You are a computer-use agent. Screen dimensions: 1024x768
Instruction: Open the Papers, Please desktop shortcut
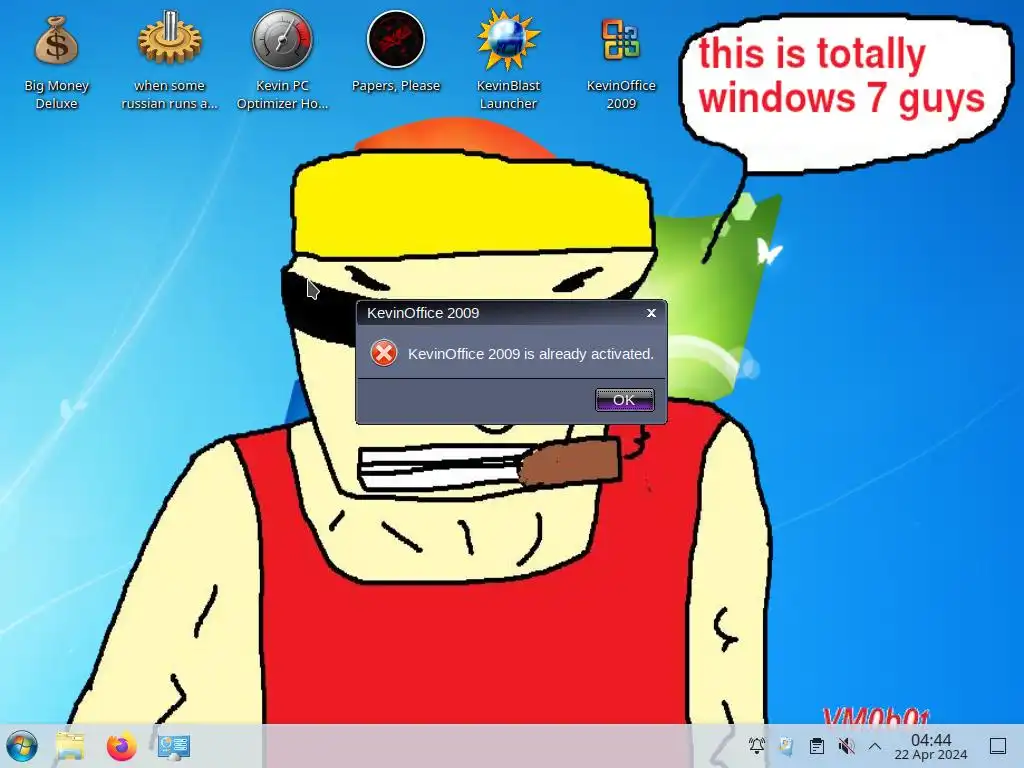coord(396,39)
